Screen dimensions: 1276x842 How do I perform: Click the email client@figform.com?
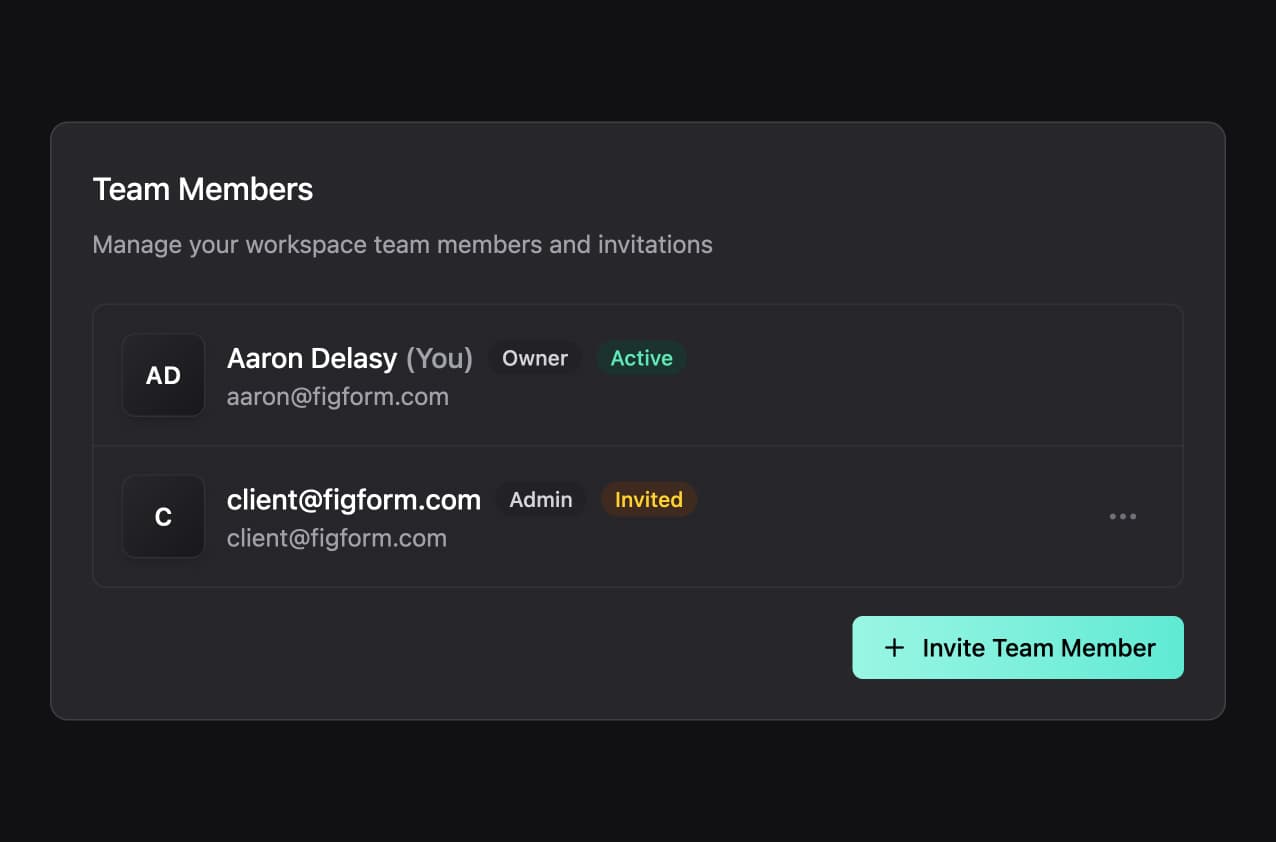[x=337, y=538]
